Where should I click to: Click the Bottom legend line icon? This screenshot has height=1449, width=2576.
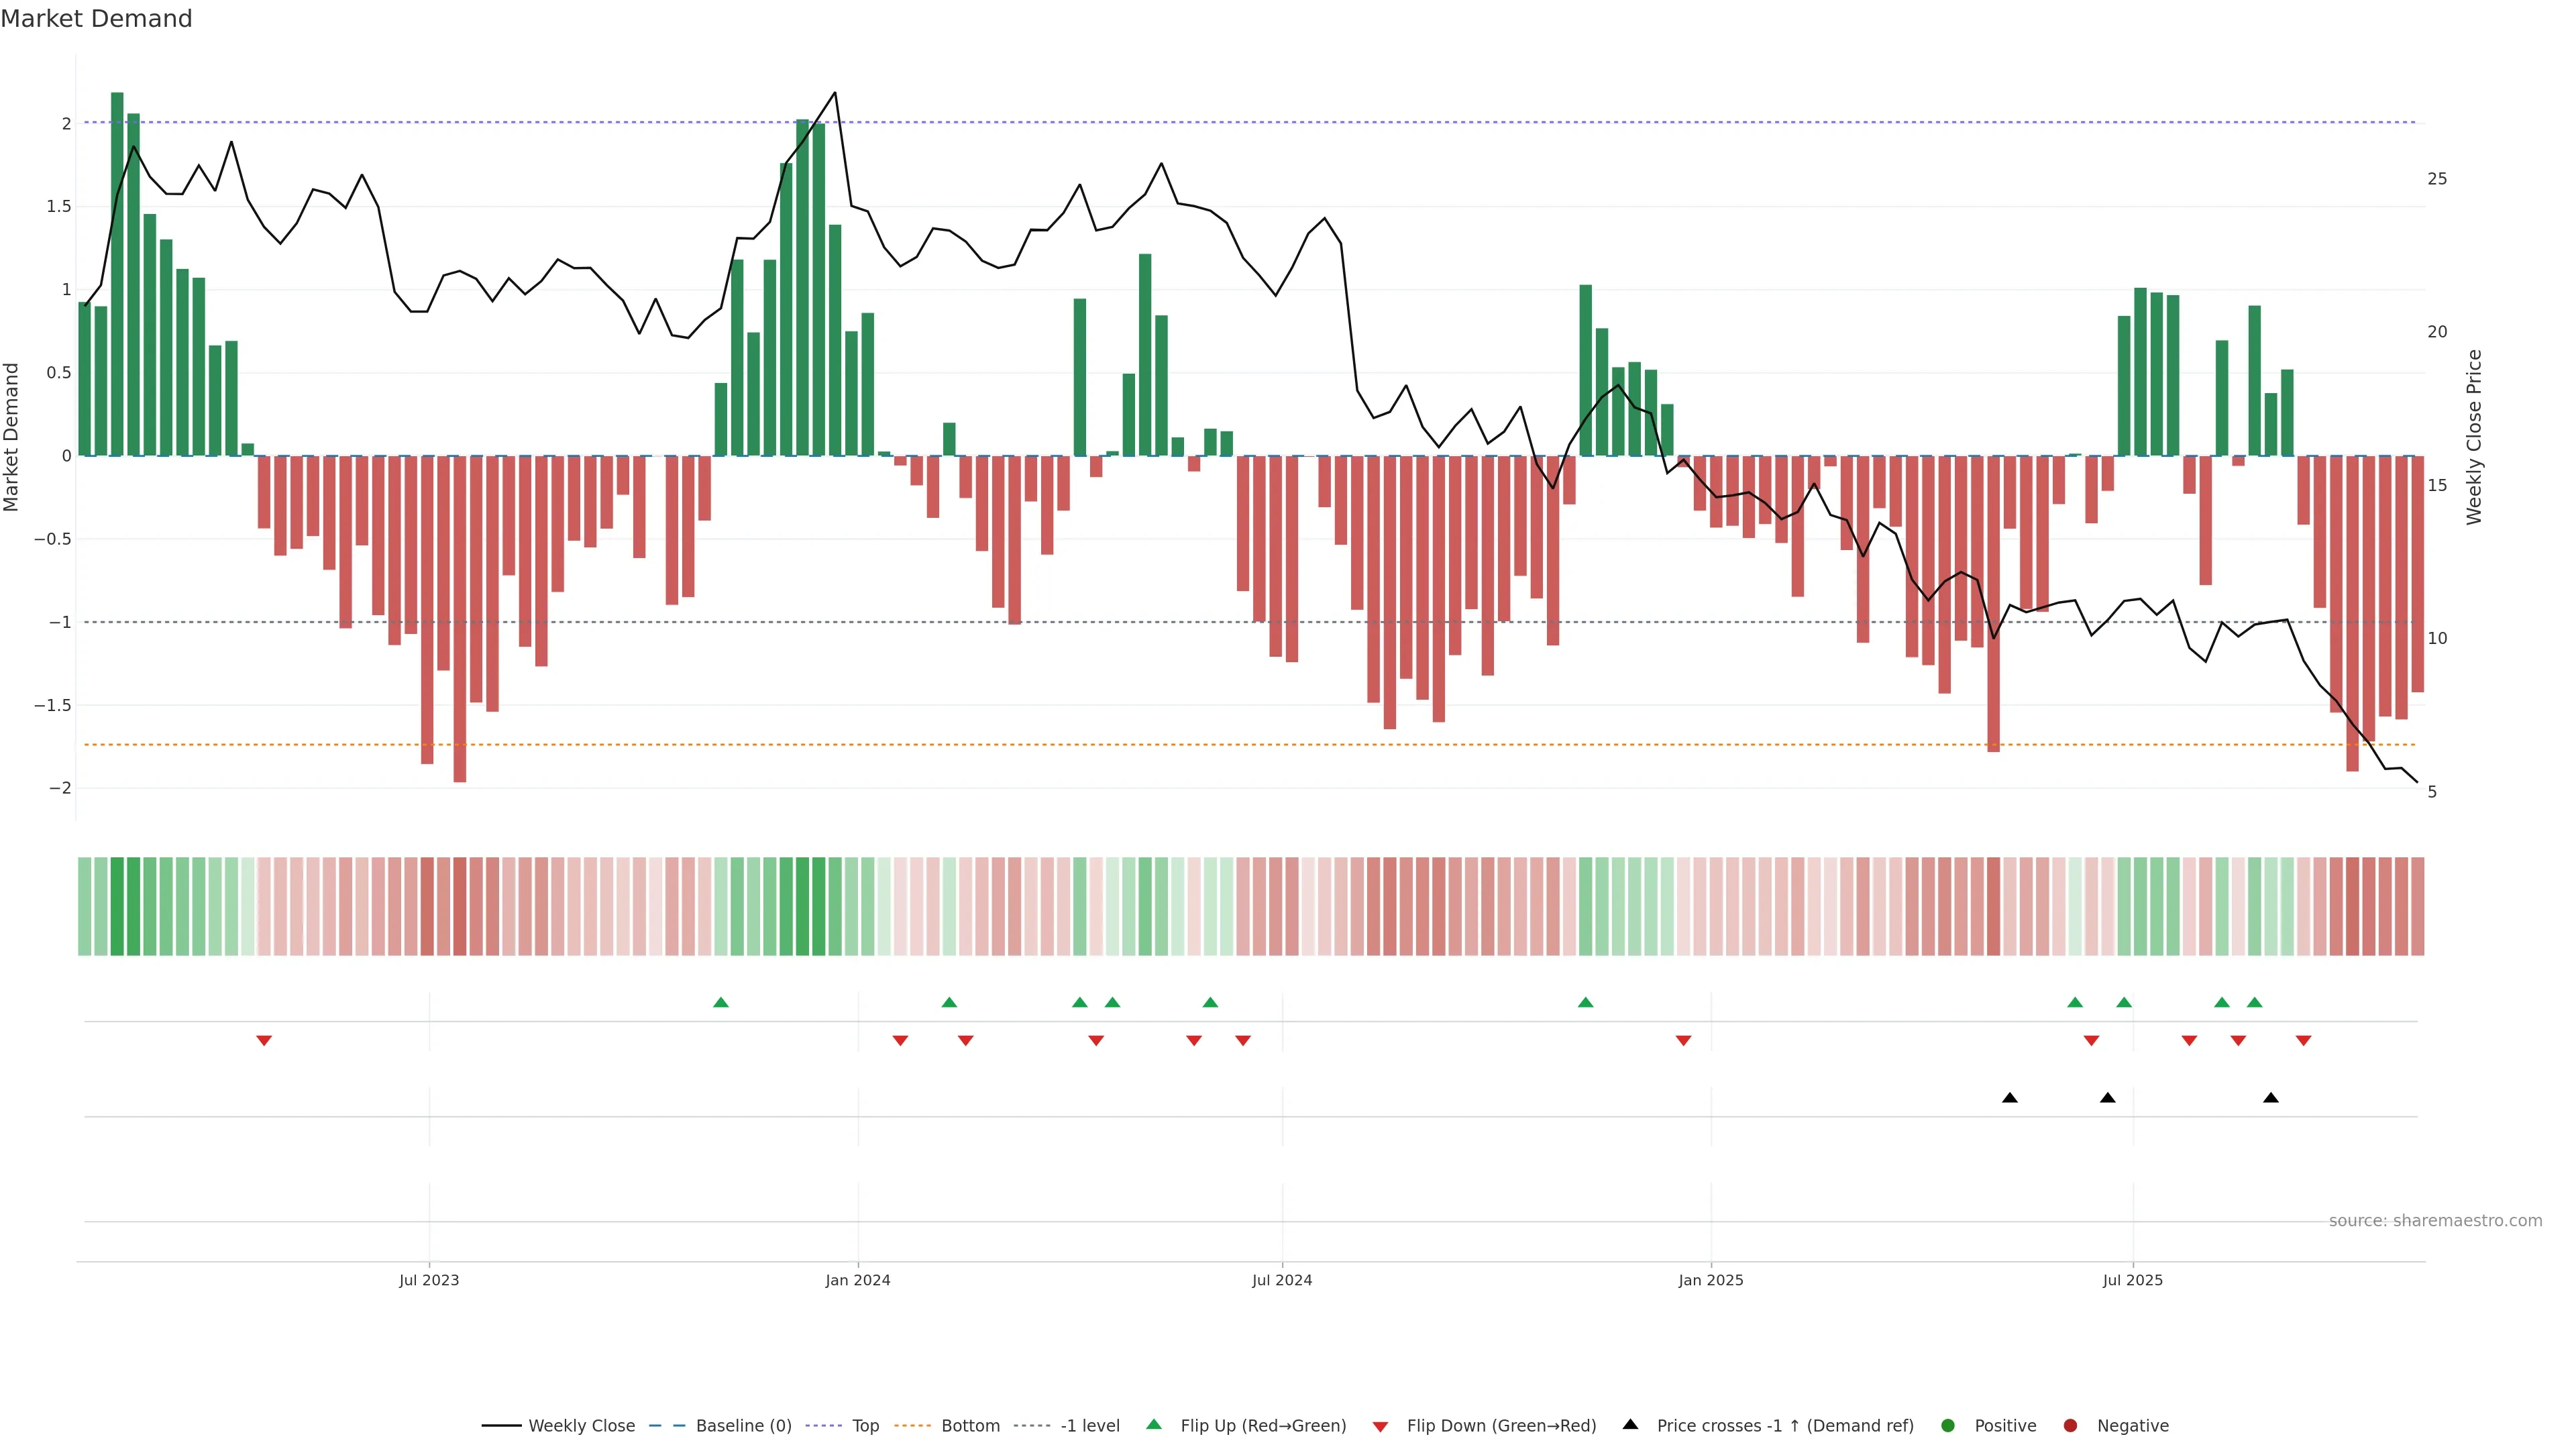[912, 1426]
